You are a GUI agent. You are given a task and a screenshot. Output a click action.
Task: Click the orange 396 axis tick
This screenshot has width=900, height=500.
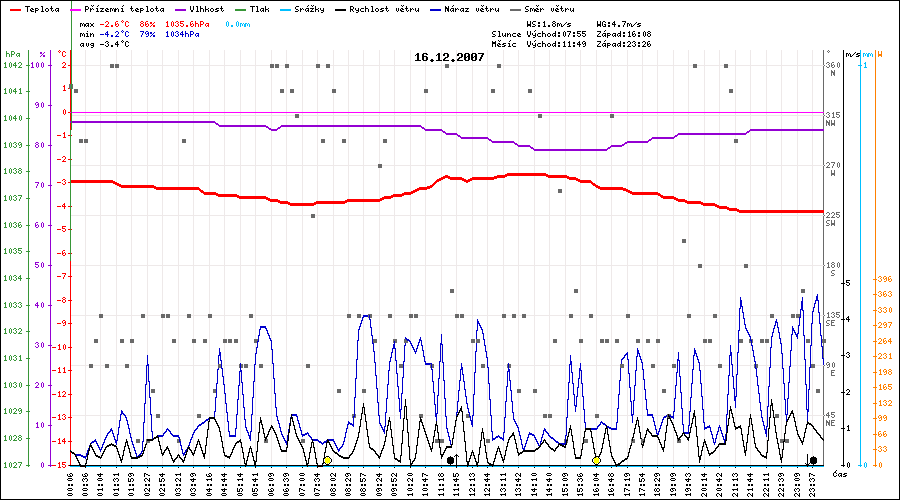pyautogui.click(x=885, y=279)
